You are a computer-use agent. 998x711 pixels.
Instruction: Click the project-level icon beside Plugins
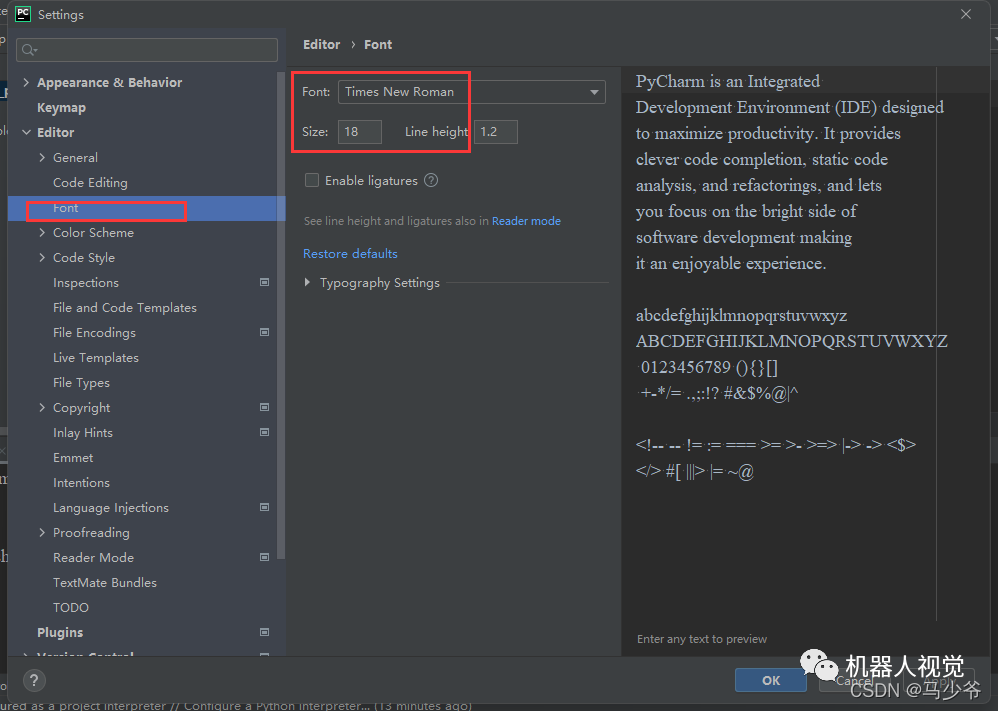click(x=265, y=632)
